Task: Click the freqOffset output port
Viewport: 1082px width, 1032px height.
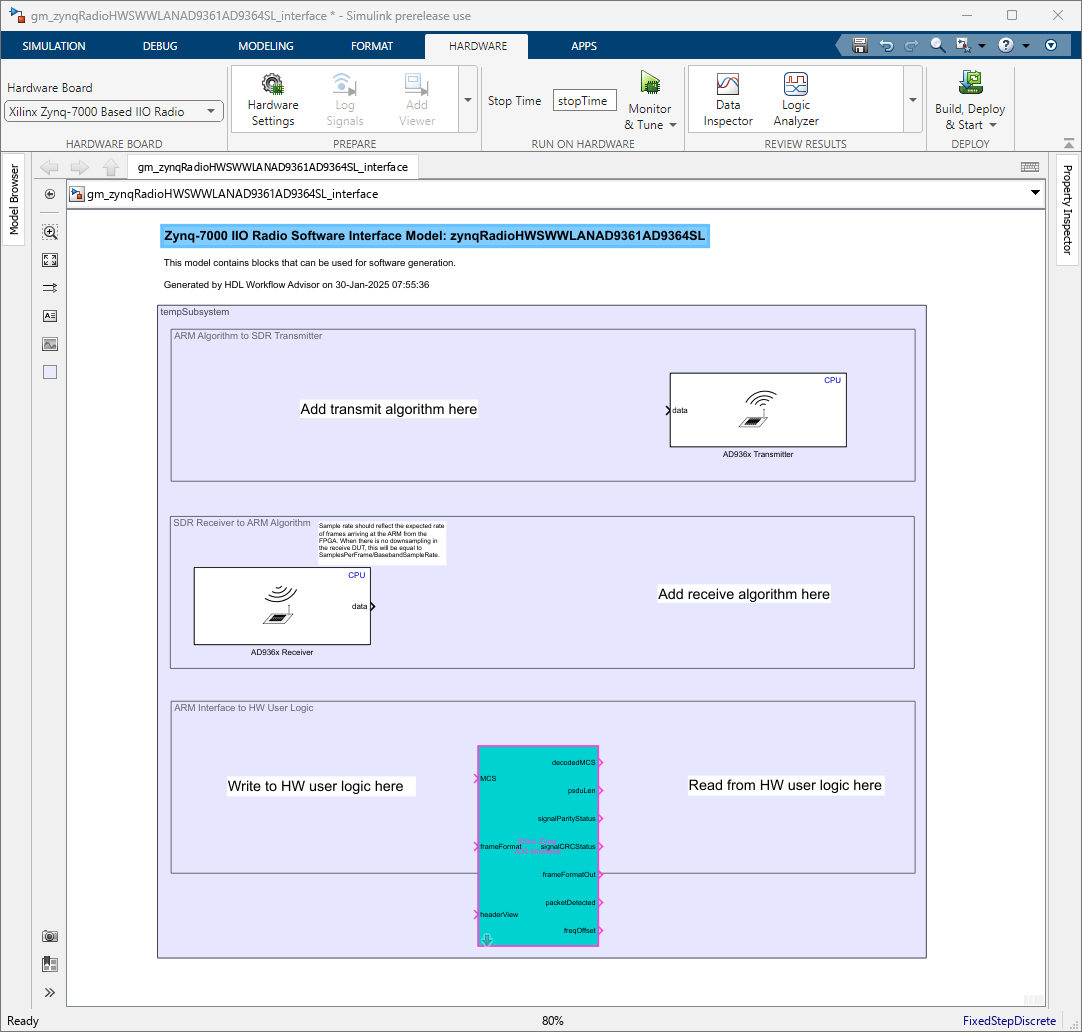Action: (x=600, y=931)
